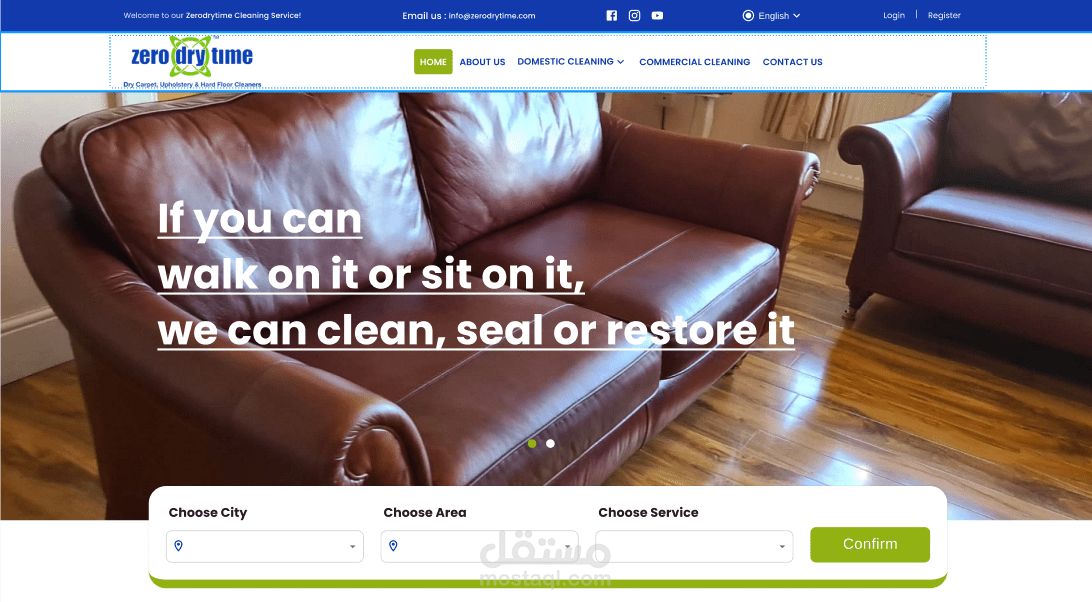
Task: Click the Login link
Action: pyautogui.click(x=894, y=15)
